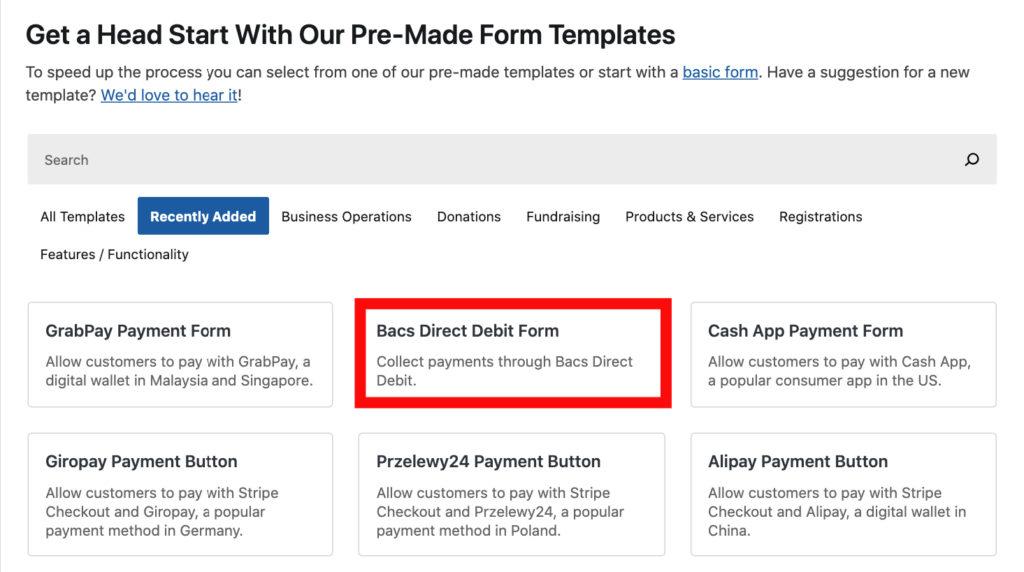Open the basic form link
Screen dimensions: 1024x572
(720, 73)
